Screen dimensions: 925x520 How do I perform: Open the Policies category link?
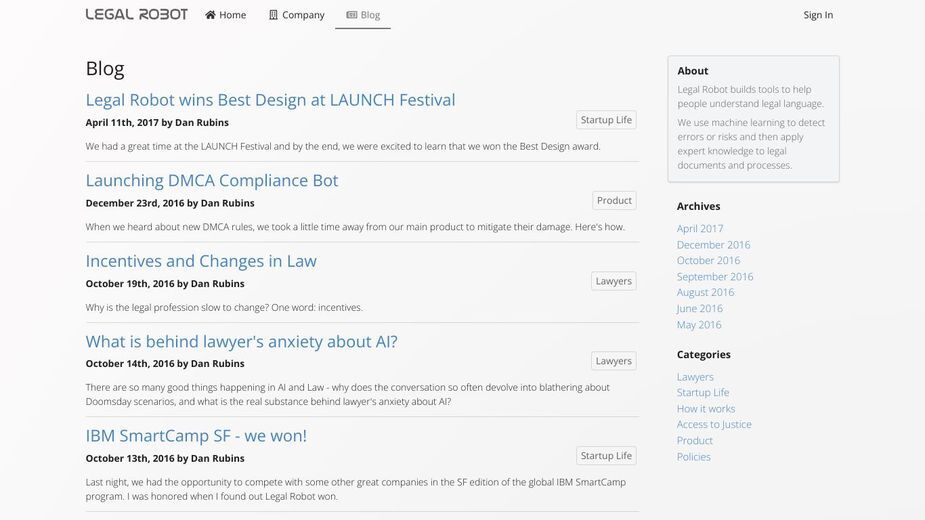[694, 457]
